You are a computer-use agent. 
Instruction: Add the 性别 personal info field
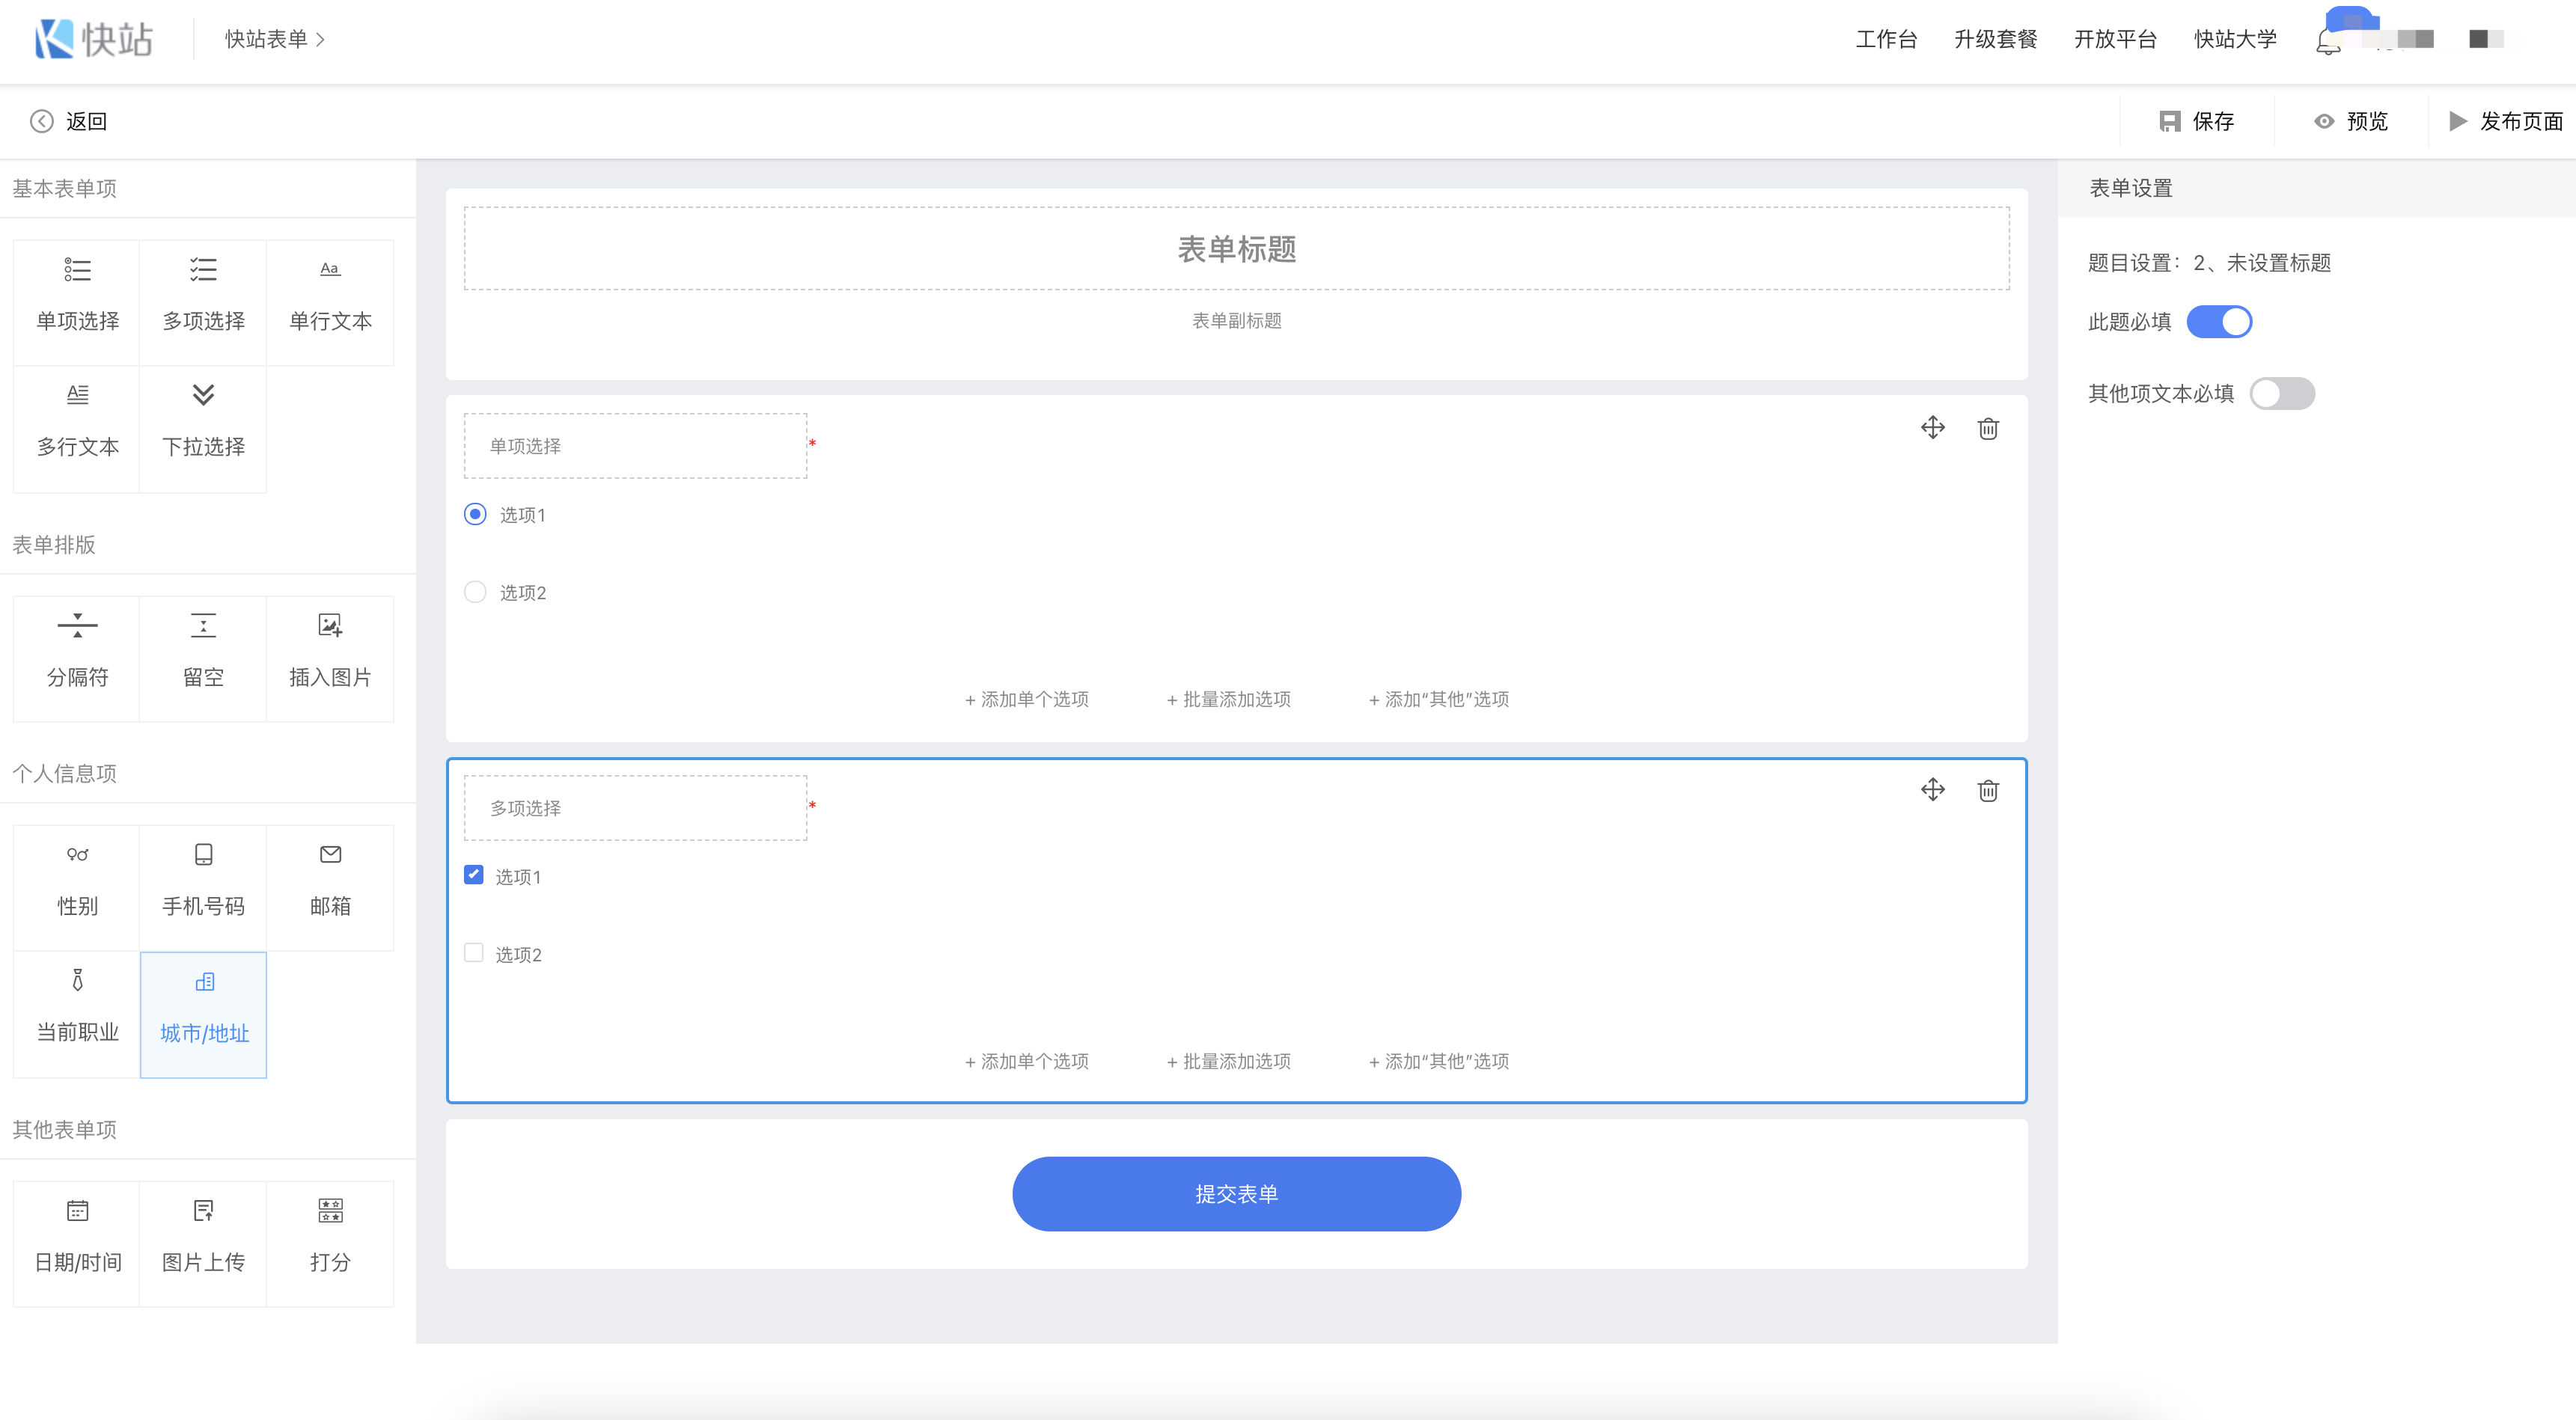point(77,887)
